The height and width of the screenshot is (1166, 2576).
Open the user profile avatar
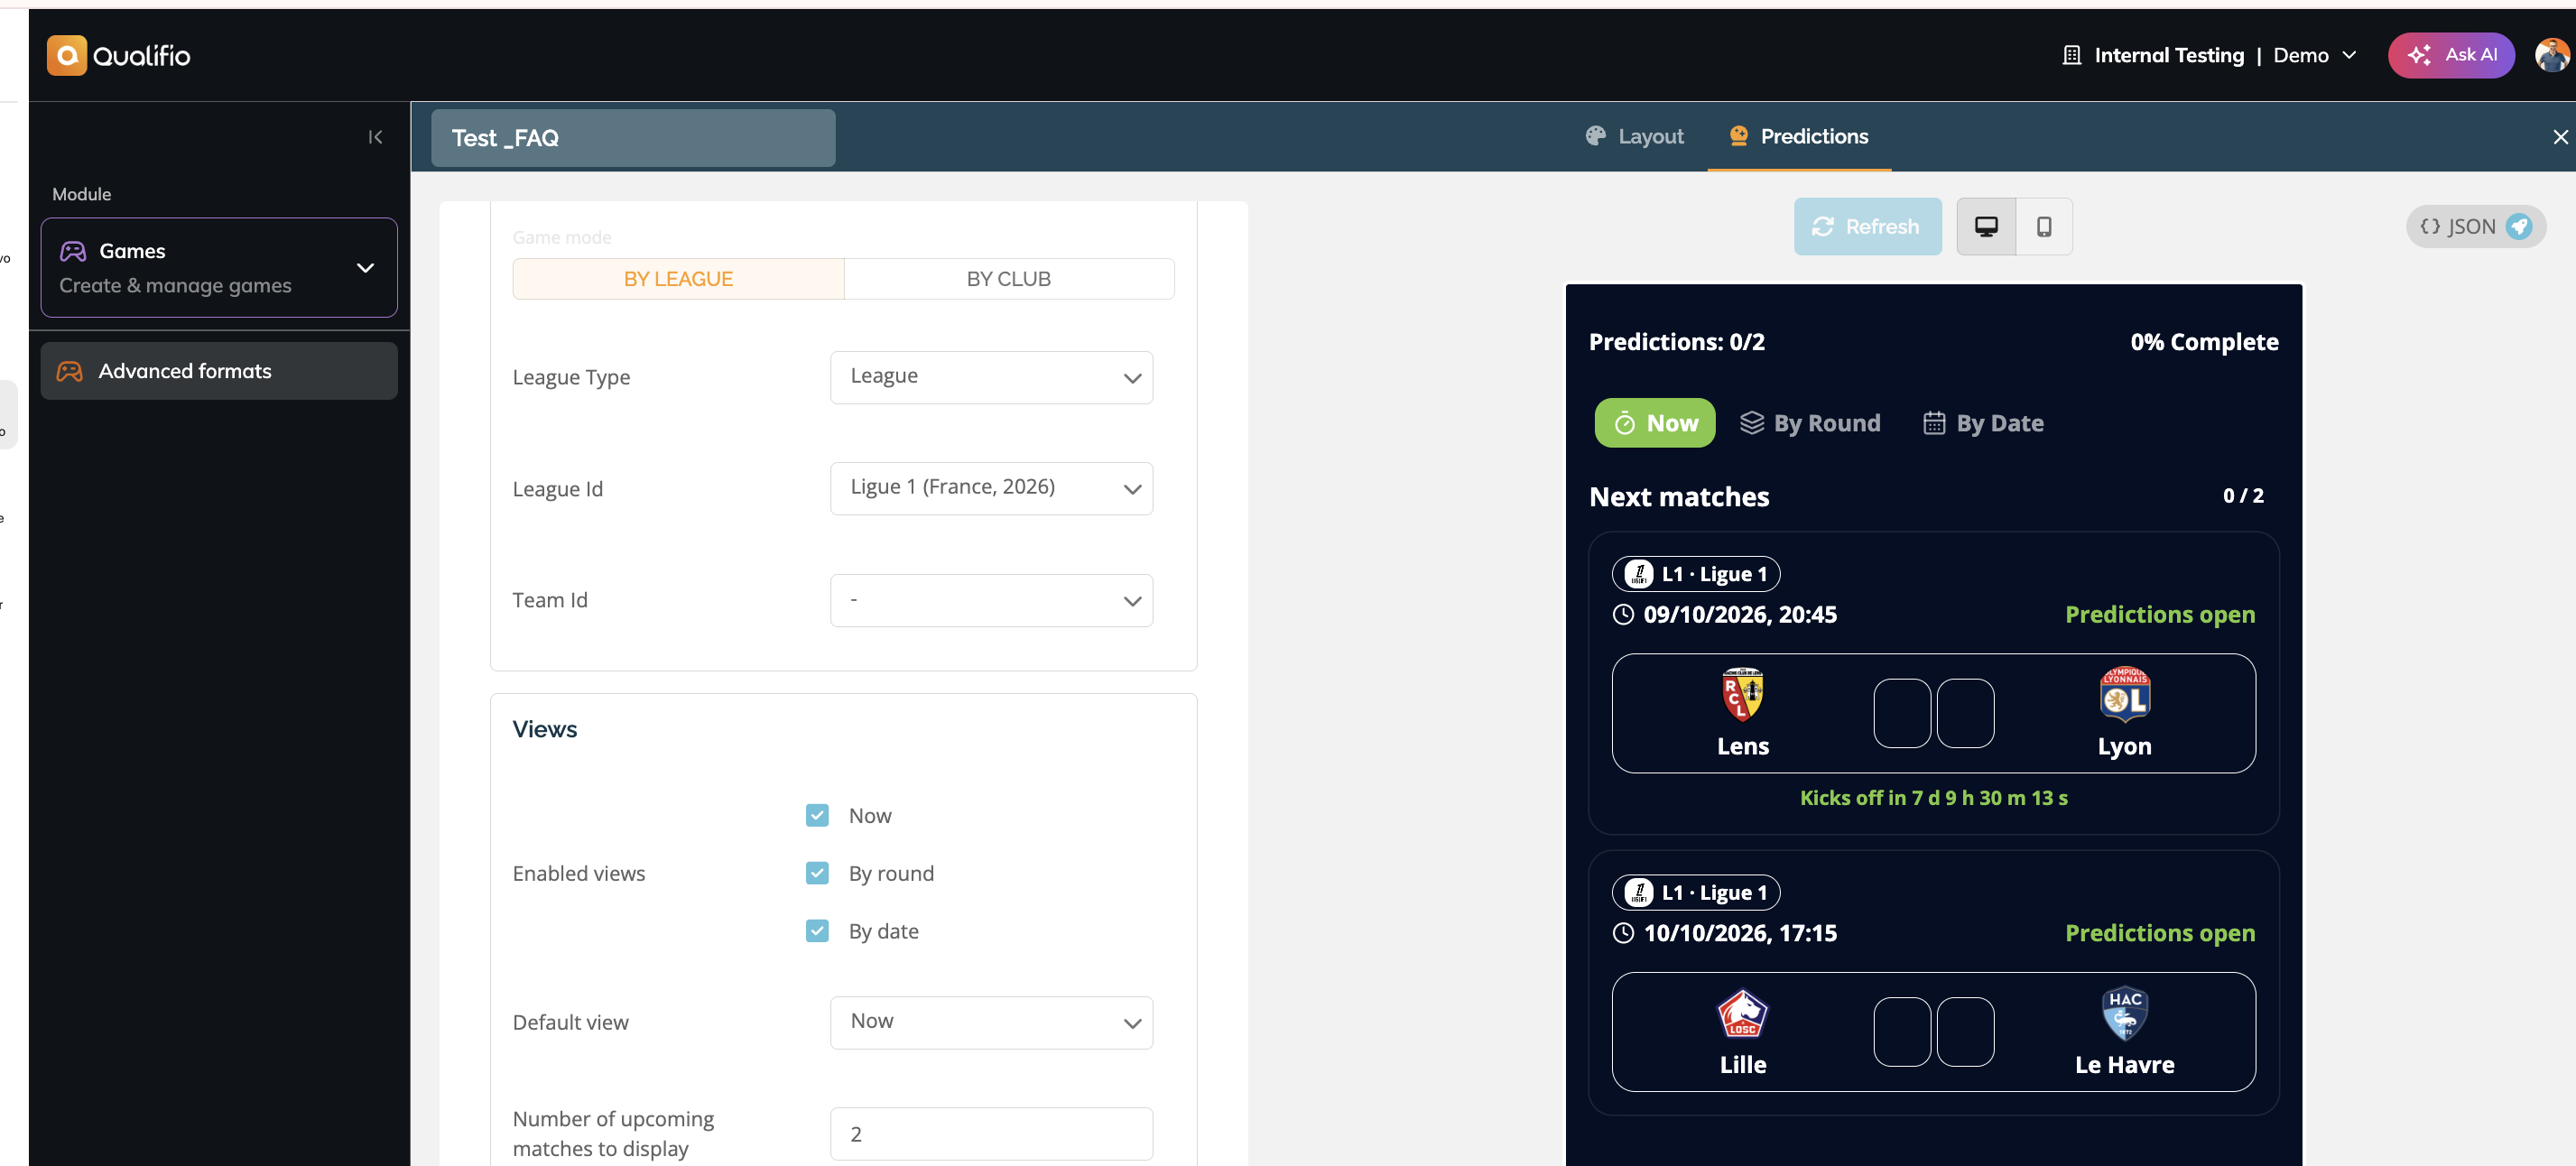click(x=2551, y=55)
